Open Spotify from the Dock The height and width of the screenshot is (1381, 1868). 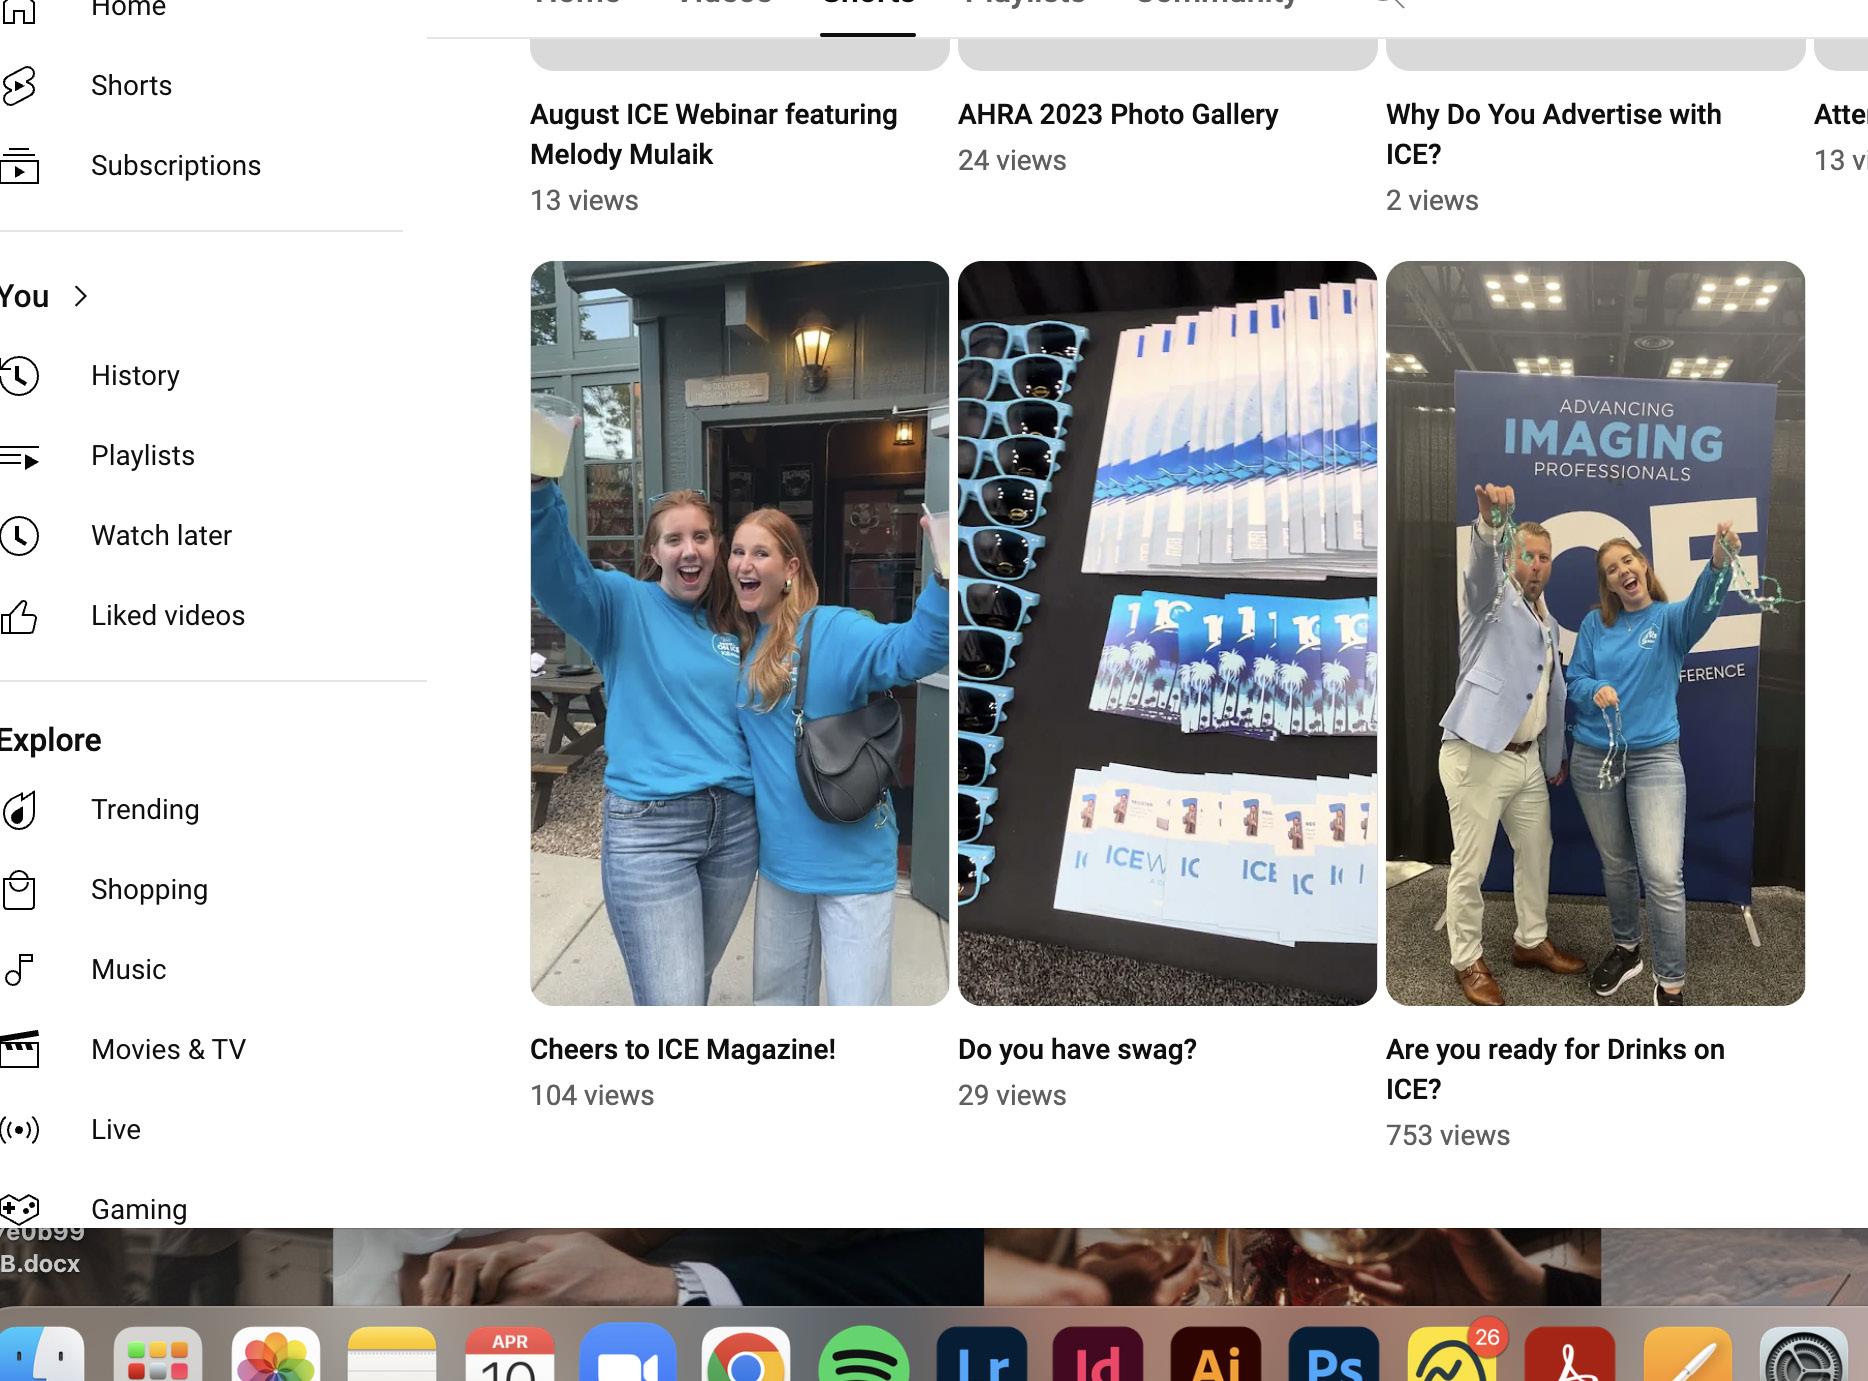(x=863, y=1354)
